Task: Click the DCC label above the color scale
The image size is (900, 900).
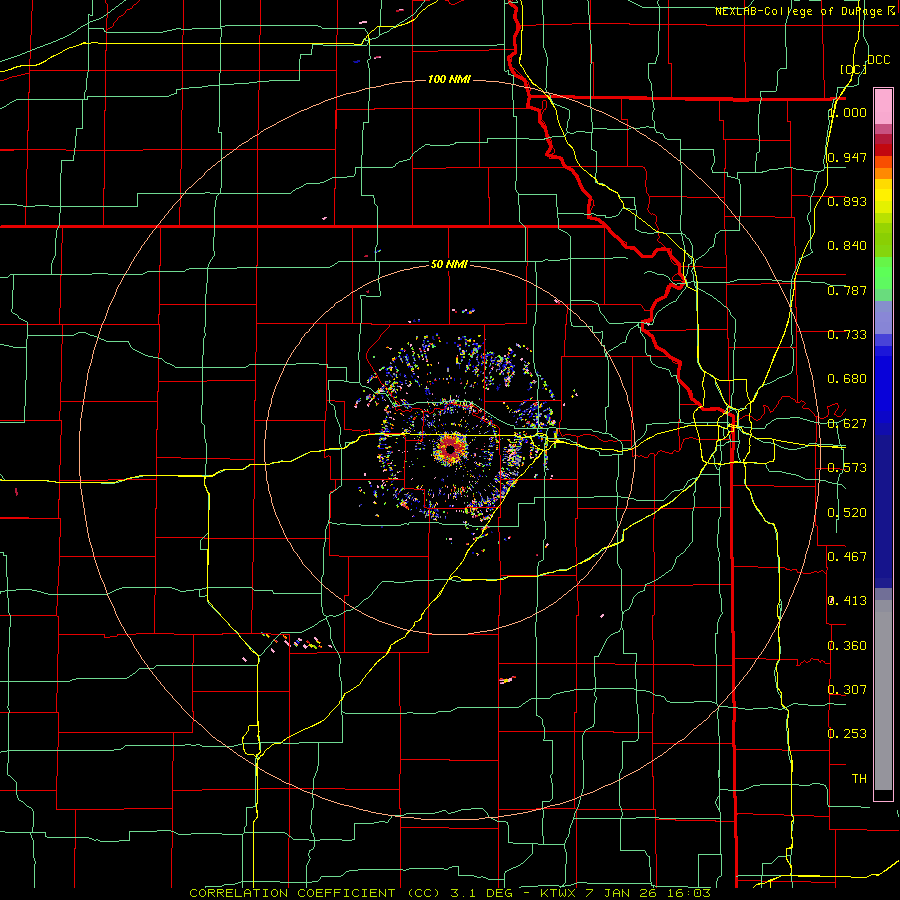Action: 878,60
